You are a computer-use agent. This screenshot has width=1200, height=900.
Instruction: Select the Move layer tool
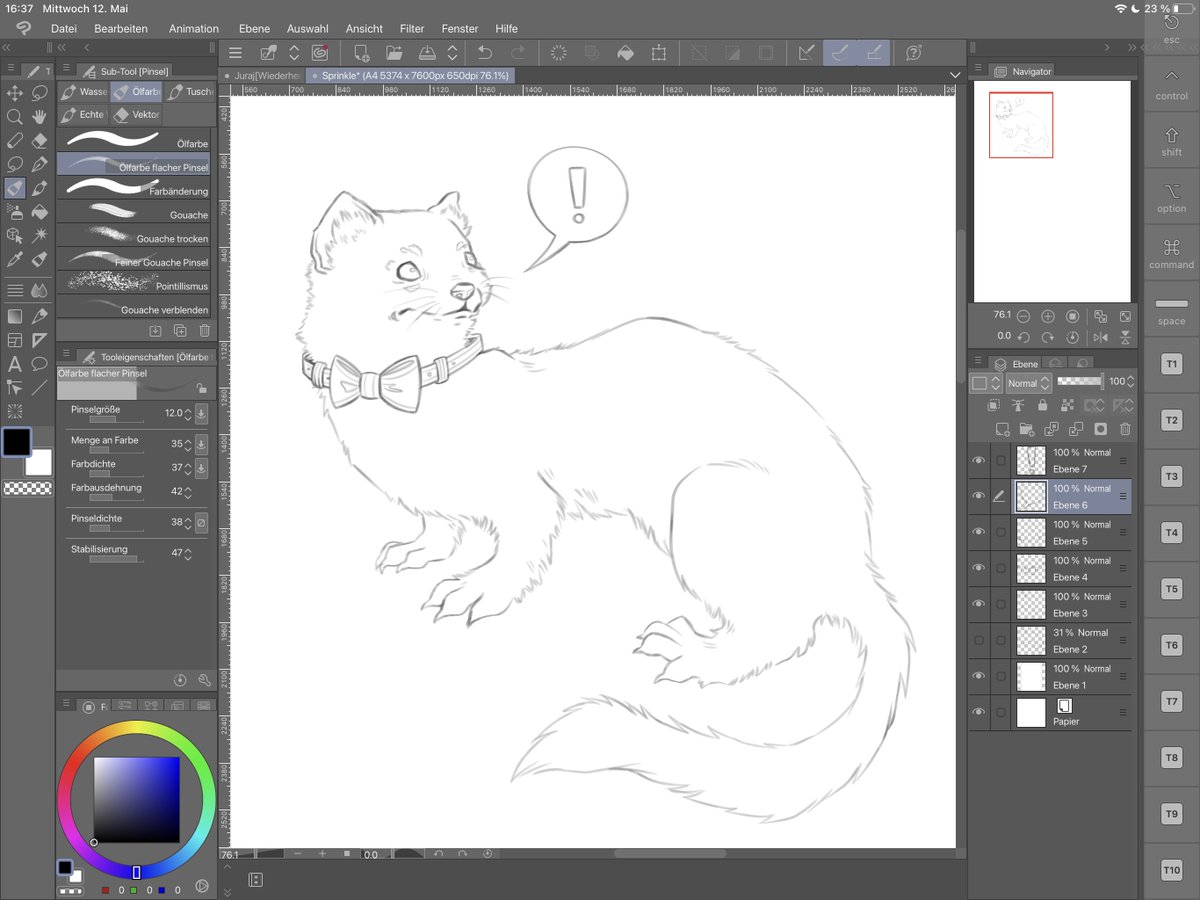click(15, 93)
